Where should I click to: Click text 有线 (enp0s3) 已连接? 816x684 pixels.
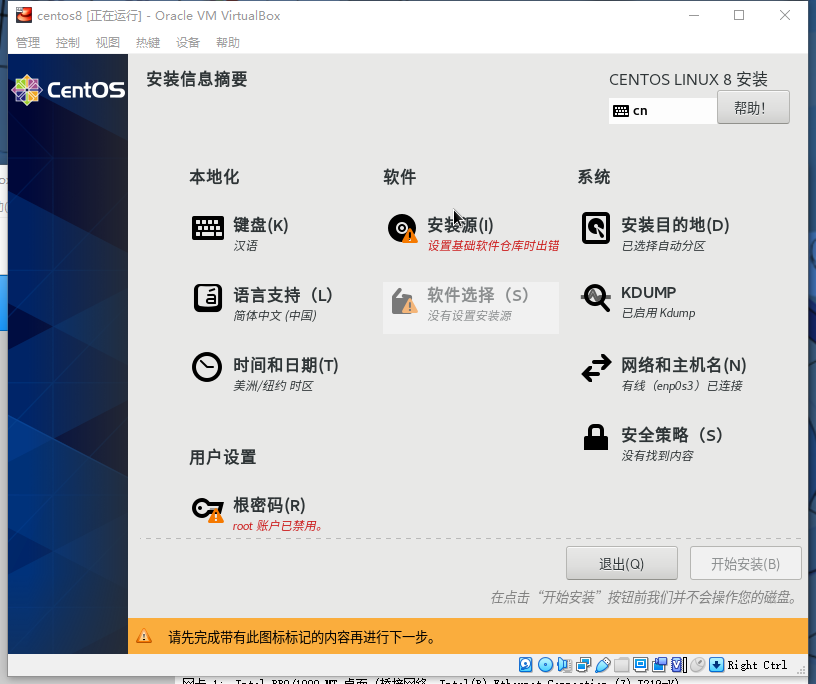point(682,386)
